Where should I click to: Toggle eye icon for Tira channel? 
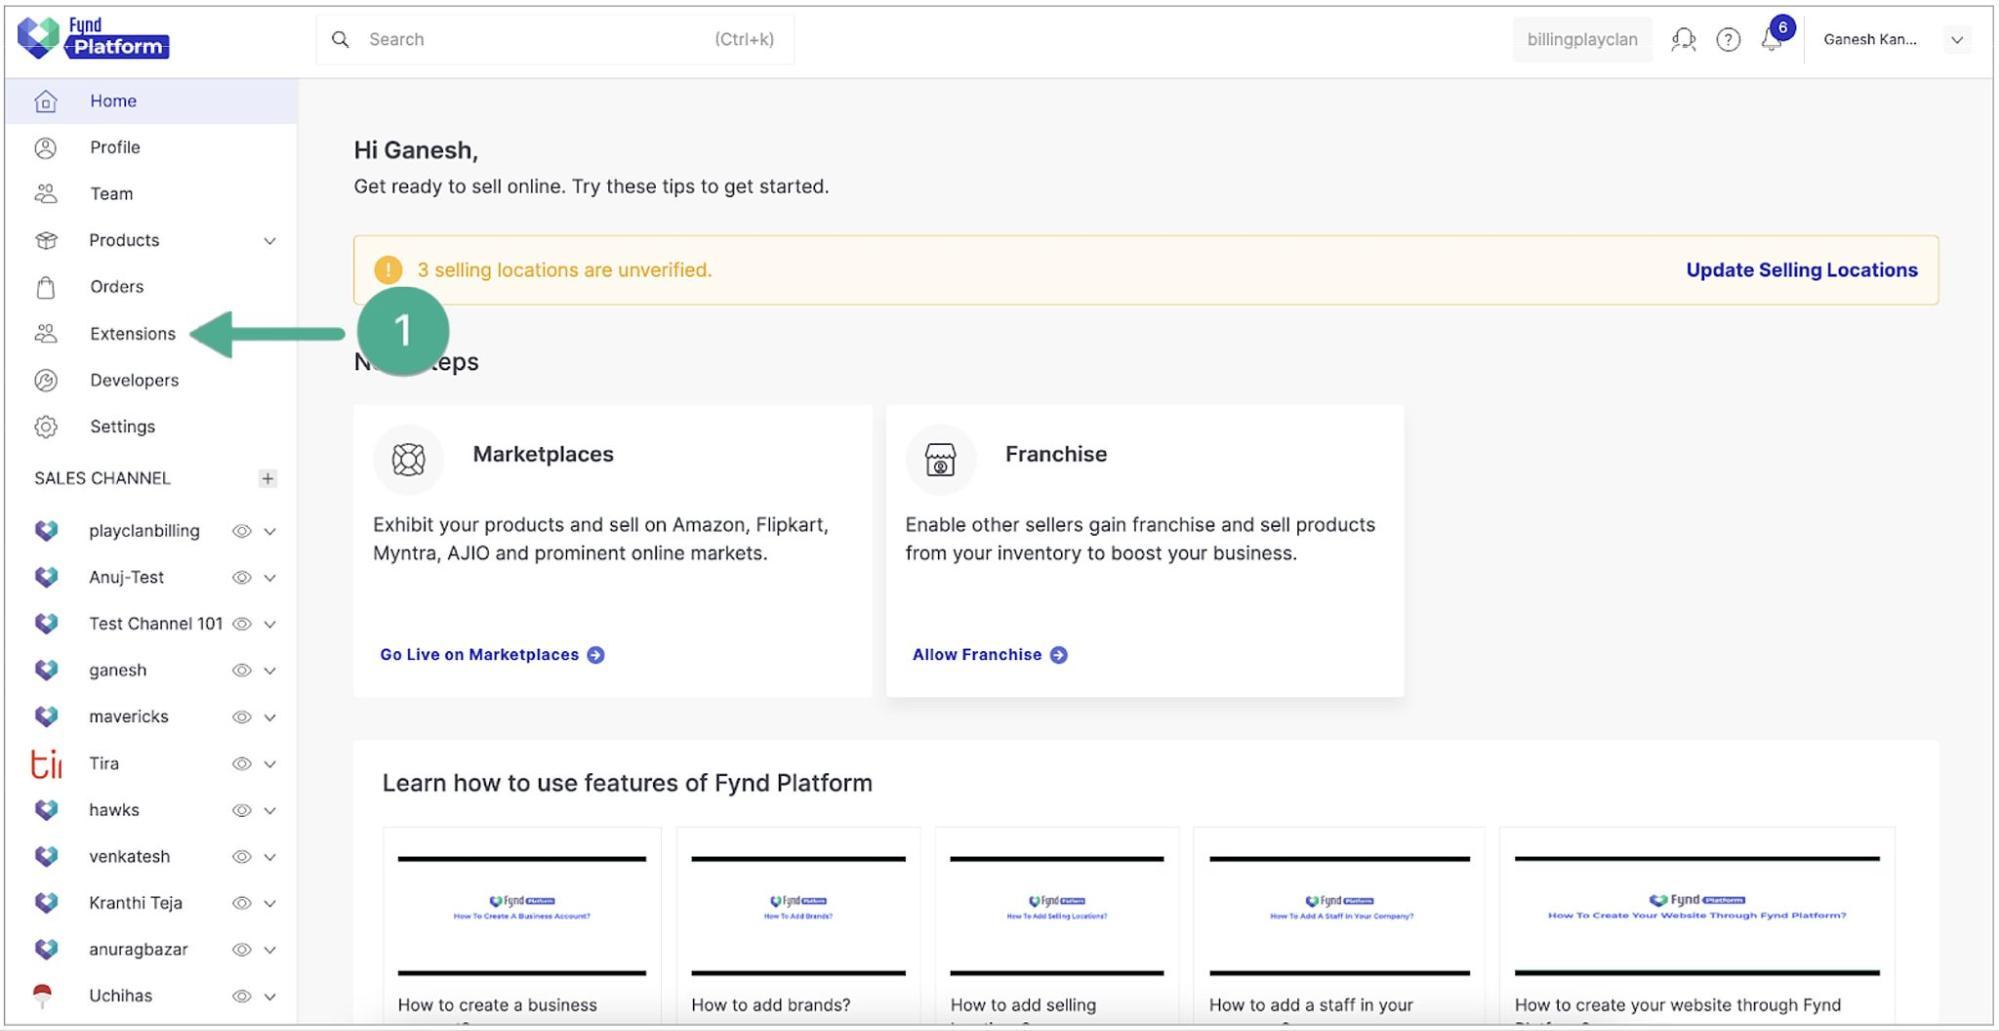click(x=241, y=764)
